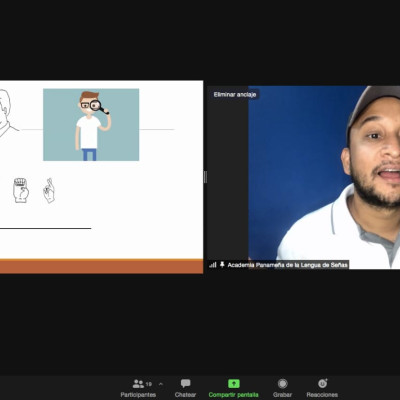Click the Eliminar anclaje button
The image size is (400, 400).
235,95
